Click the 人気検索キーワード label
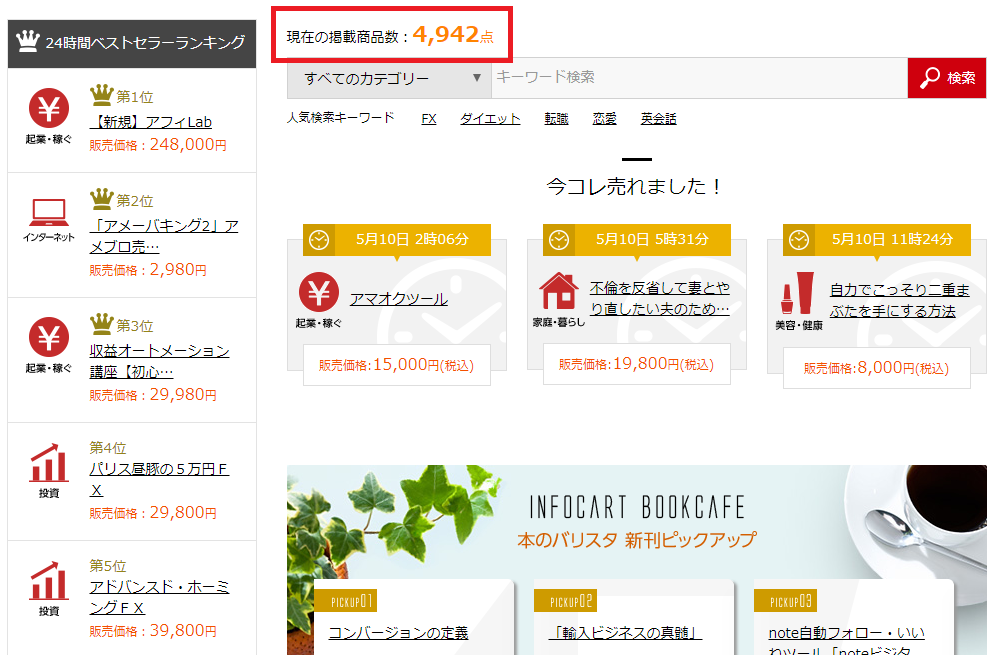 (341, 118)
